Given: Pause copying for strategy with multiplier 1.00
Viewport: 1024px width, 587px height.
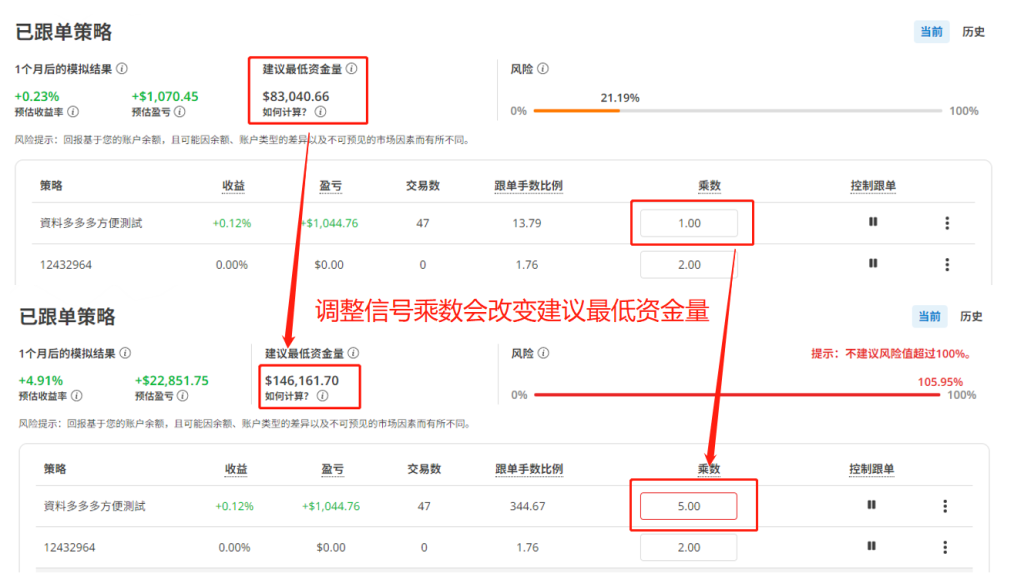Looking at the screenshot, I should (x=873, y=222).
